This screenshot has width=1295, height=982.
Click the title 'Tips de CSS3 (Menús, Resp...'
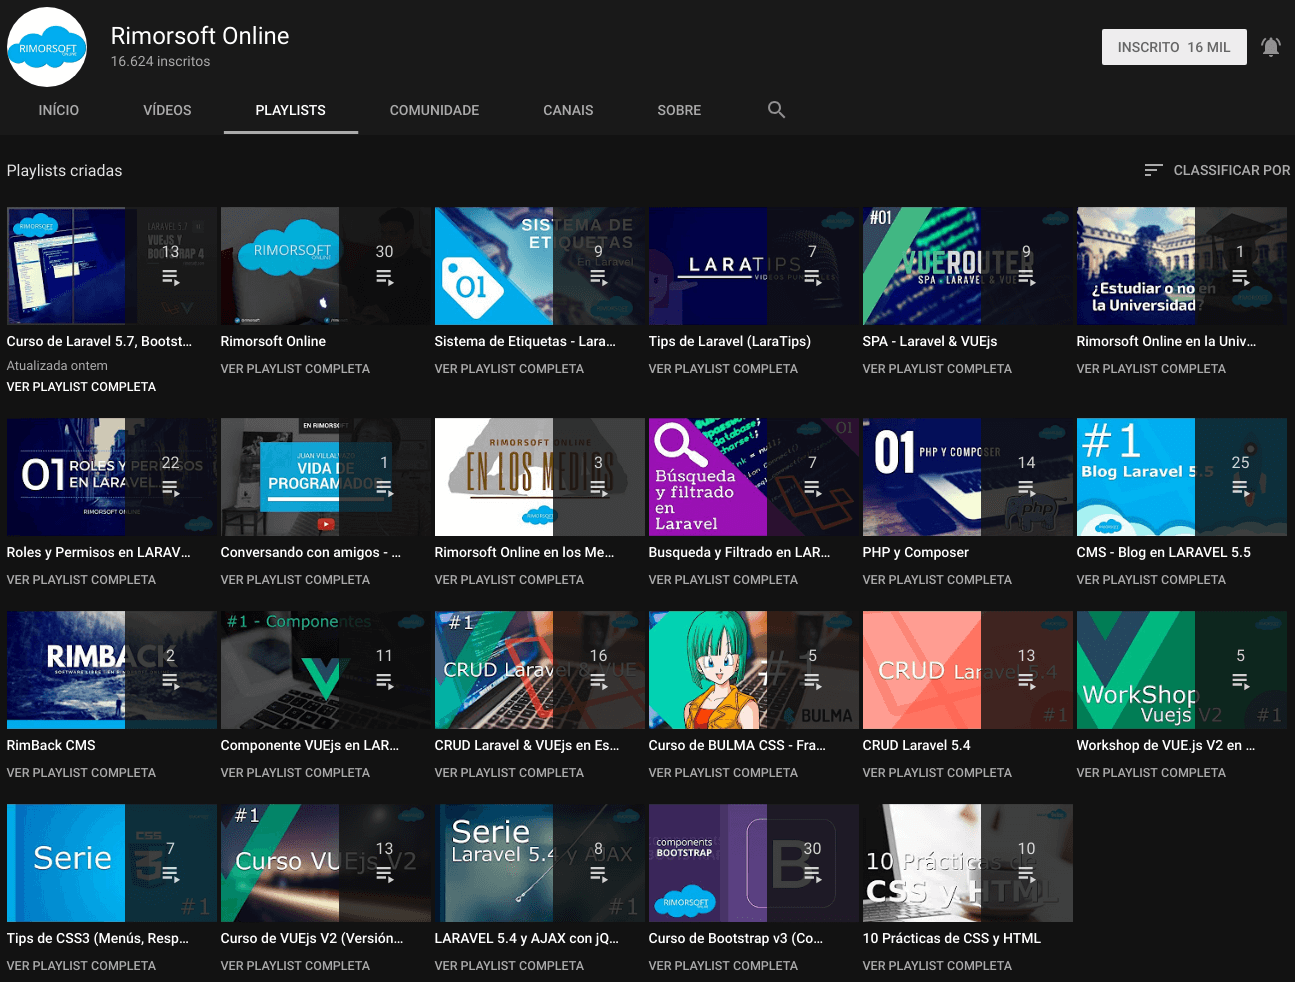97,938
